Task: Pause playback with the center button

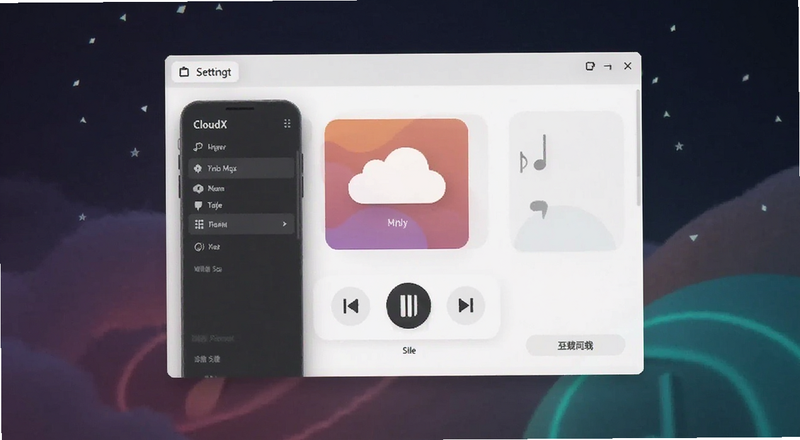Action: (x=408, y=305)
